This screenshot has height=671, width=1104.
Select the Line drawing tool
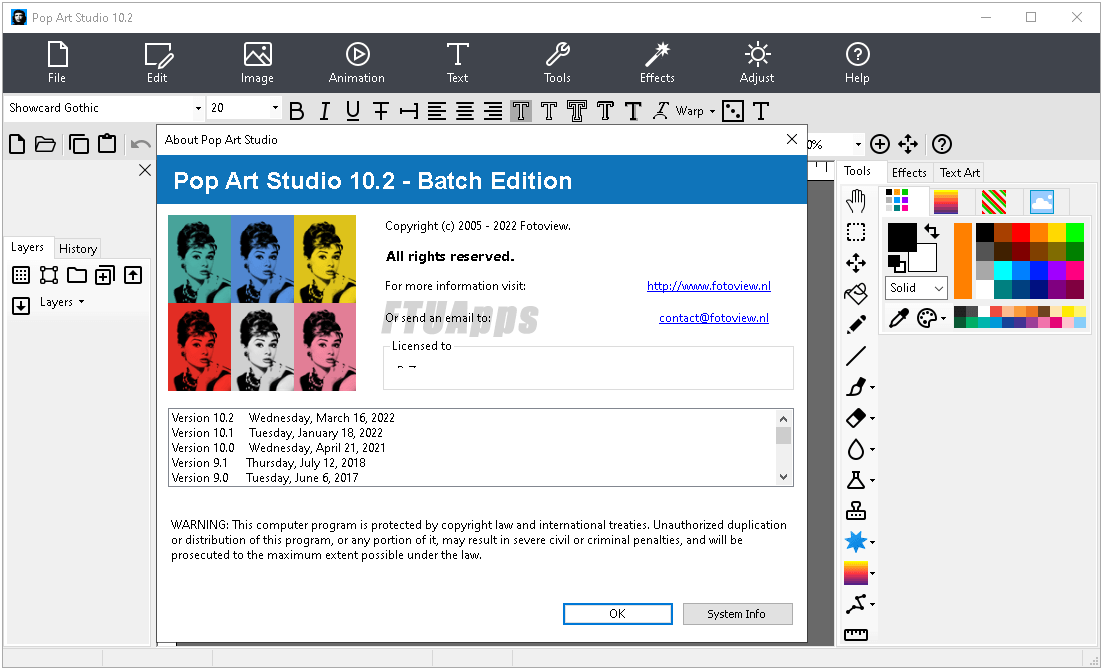[x=855, y=356]
